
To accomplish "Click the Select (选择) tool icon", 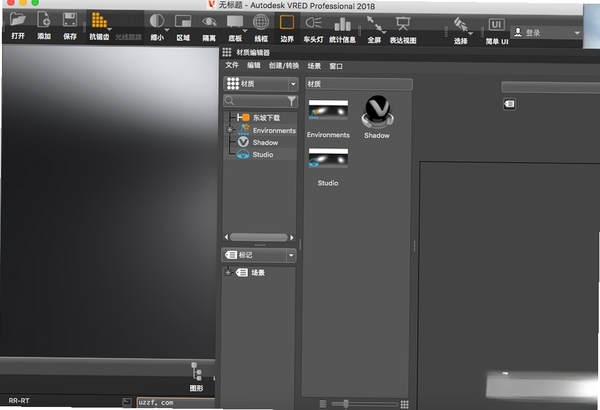I will pyautogui.click(x=460, y=25).
